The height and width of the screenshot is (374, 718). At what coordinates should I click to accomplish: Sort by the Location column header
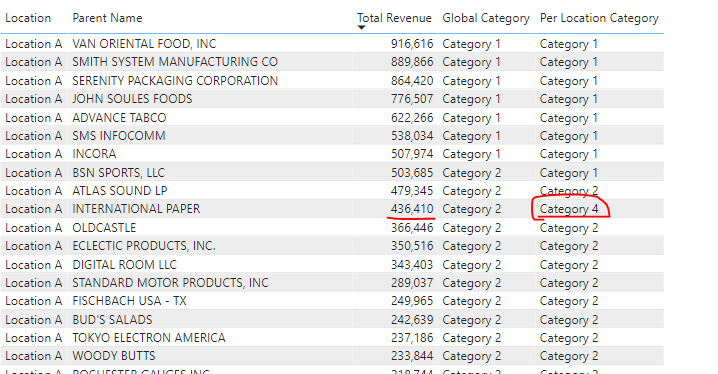pyautogui.click(x=28, y=18)
